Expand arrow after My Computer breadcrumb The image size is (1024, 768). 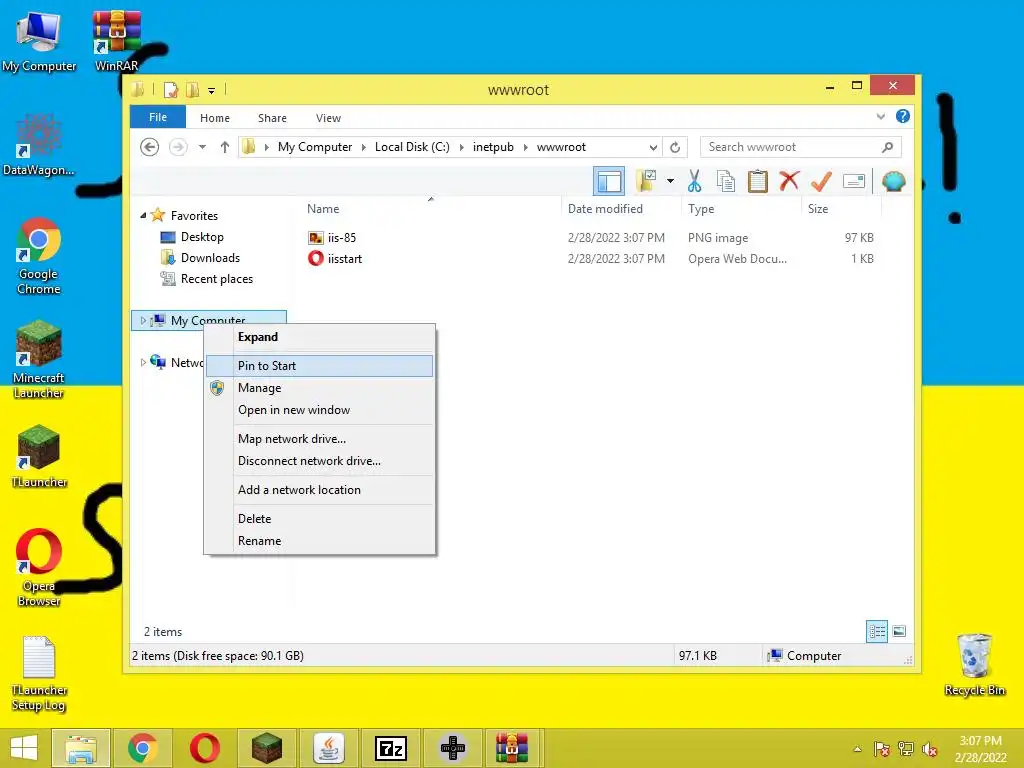pyautogui.click(x=364, y=147)
